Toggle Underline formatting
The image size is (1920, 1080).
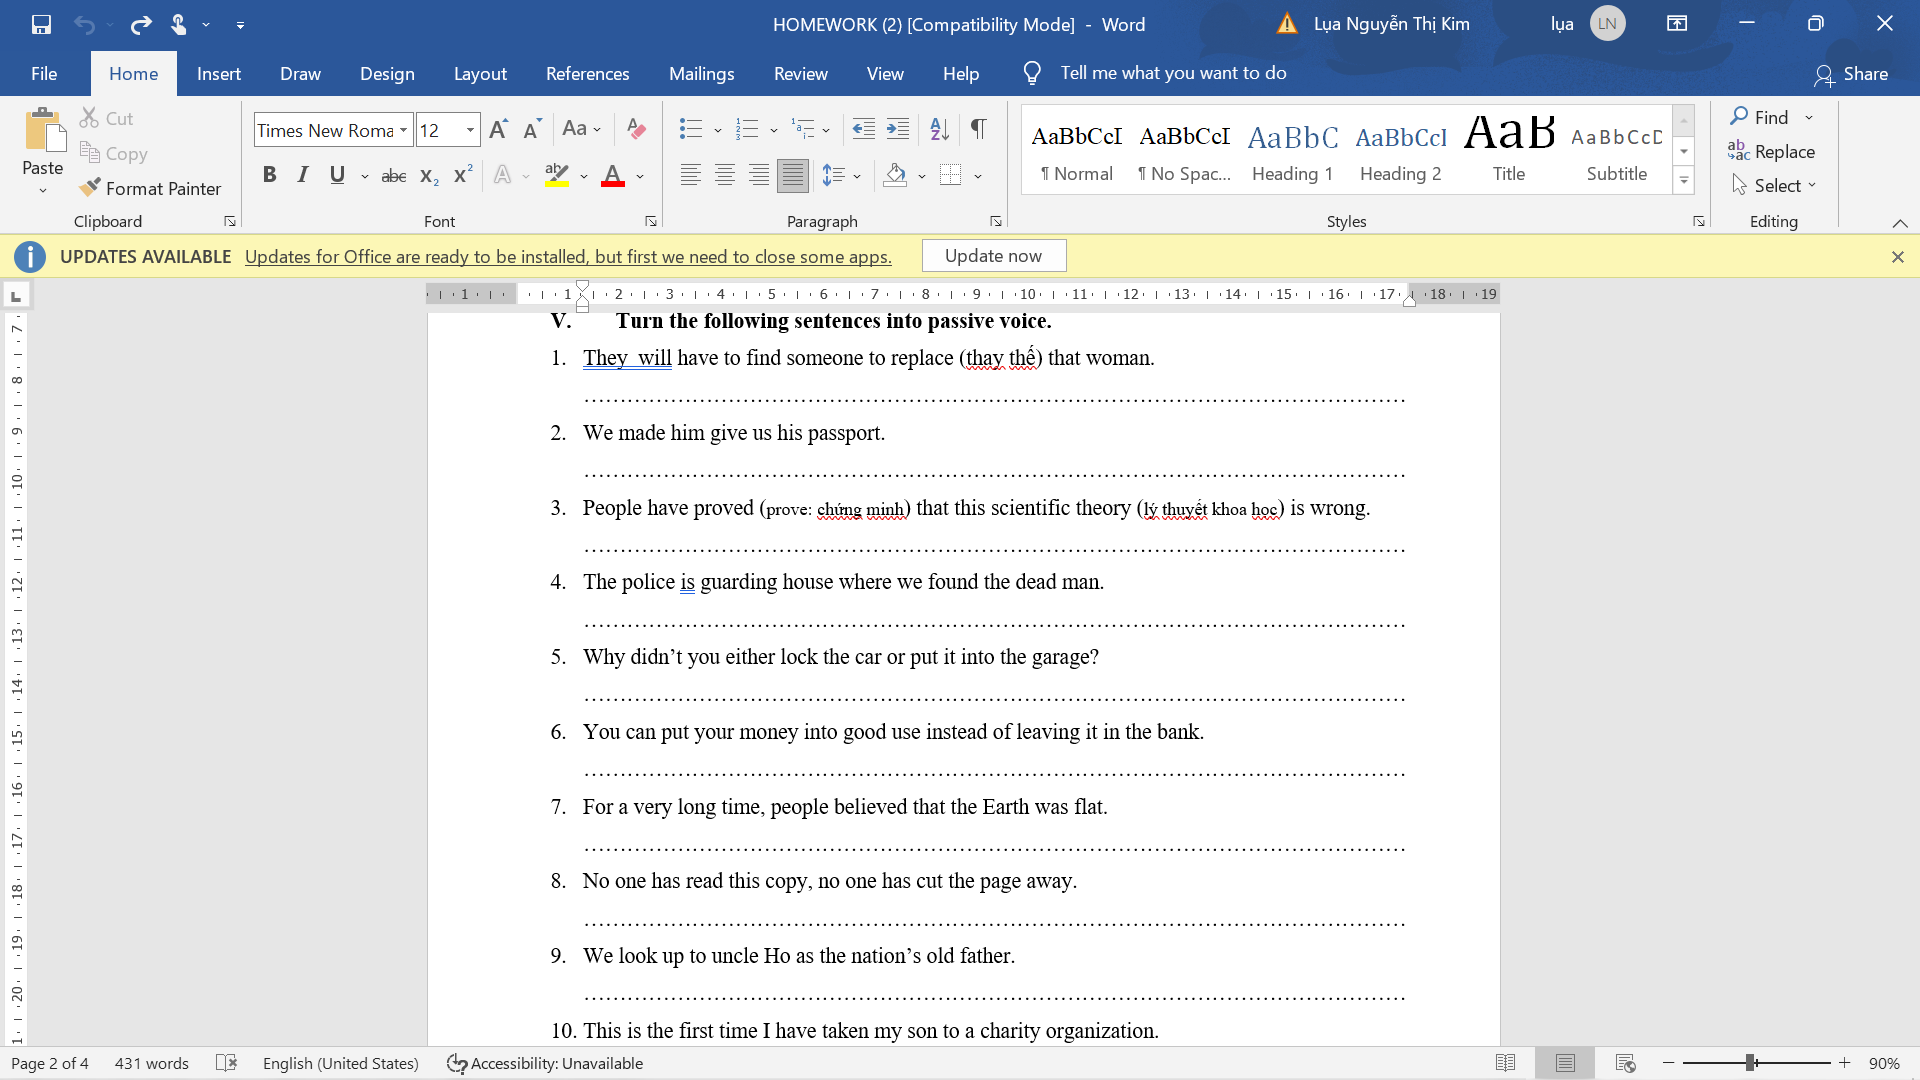click(x=337, y=175)
